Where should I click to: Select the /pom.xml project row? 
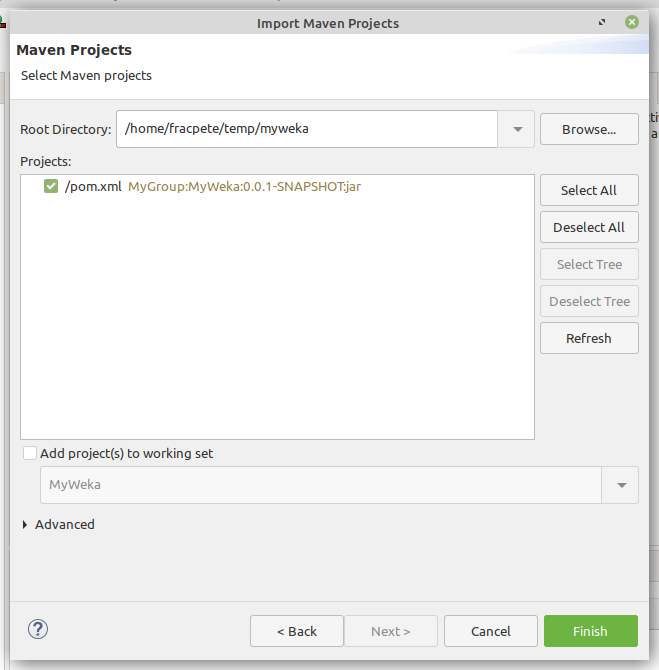coord(277,186)
